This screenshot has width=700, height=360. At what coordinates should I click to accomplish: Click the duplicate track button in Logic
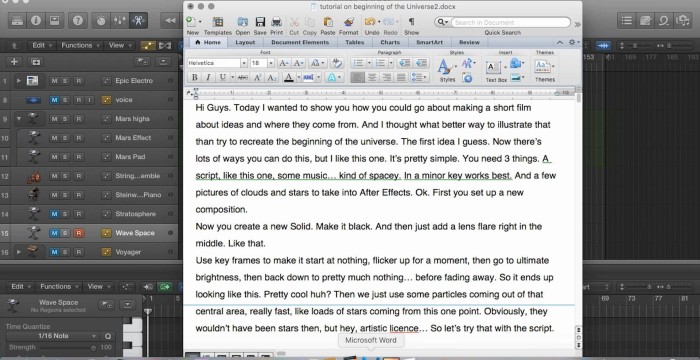click(x=36, y=62)
